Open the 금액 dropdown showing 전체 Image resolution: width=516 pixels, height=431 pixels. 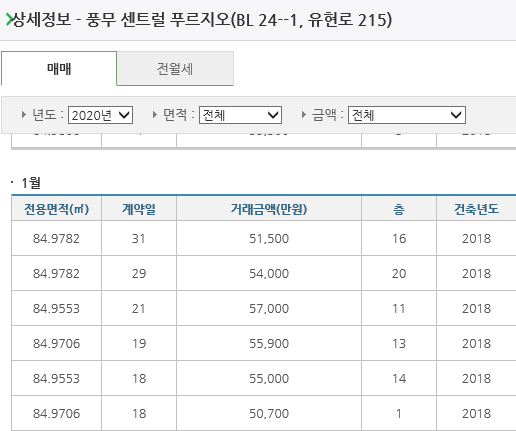tap(407, 115)
